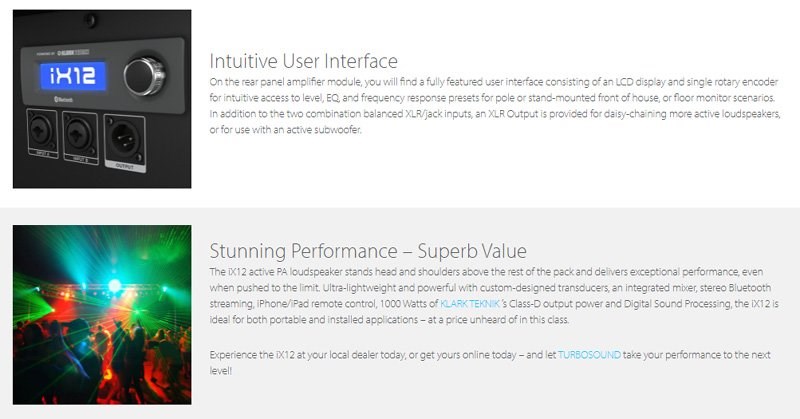Click the Klark Teknik logo on the amp panel
The height and width of the screenshot is (419, 800).
click(73, 53)
